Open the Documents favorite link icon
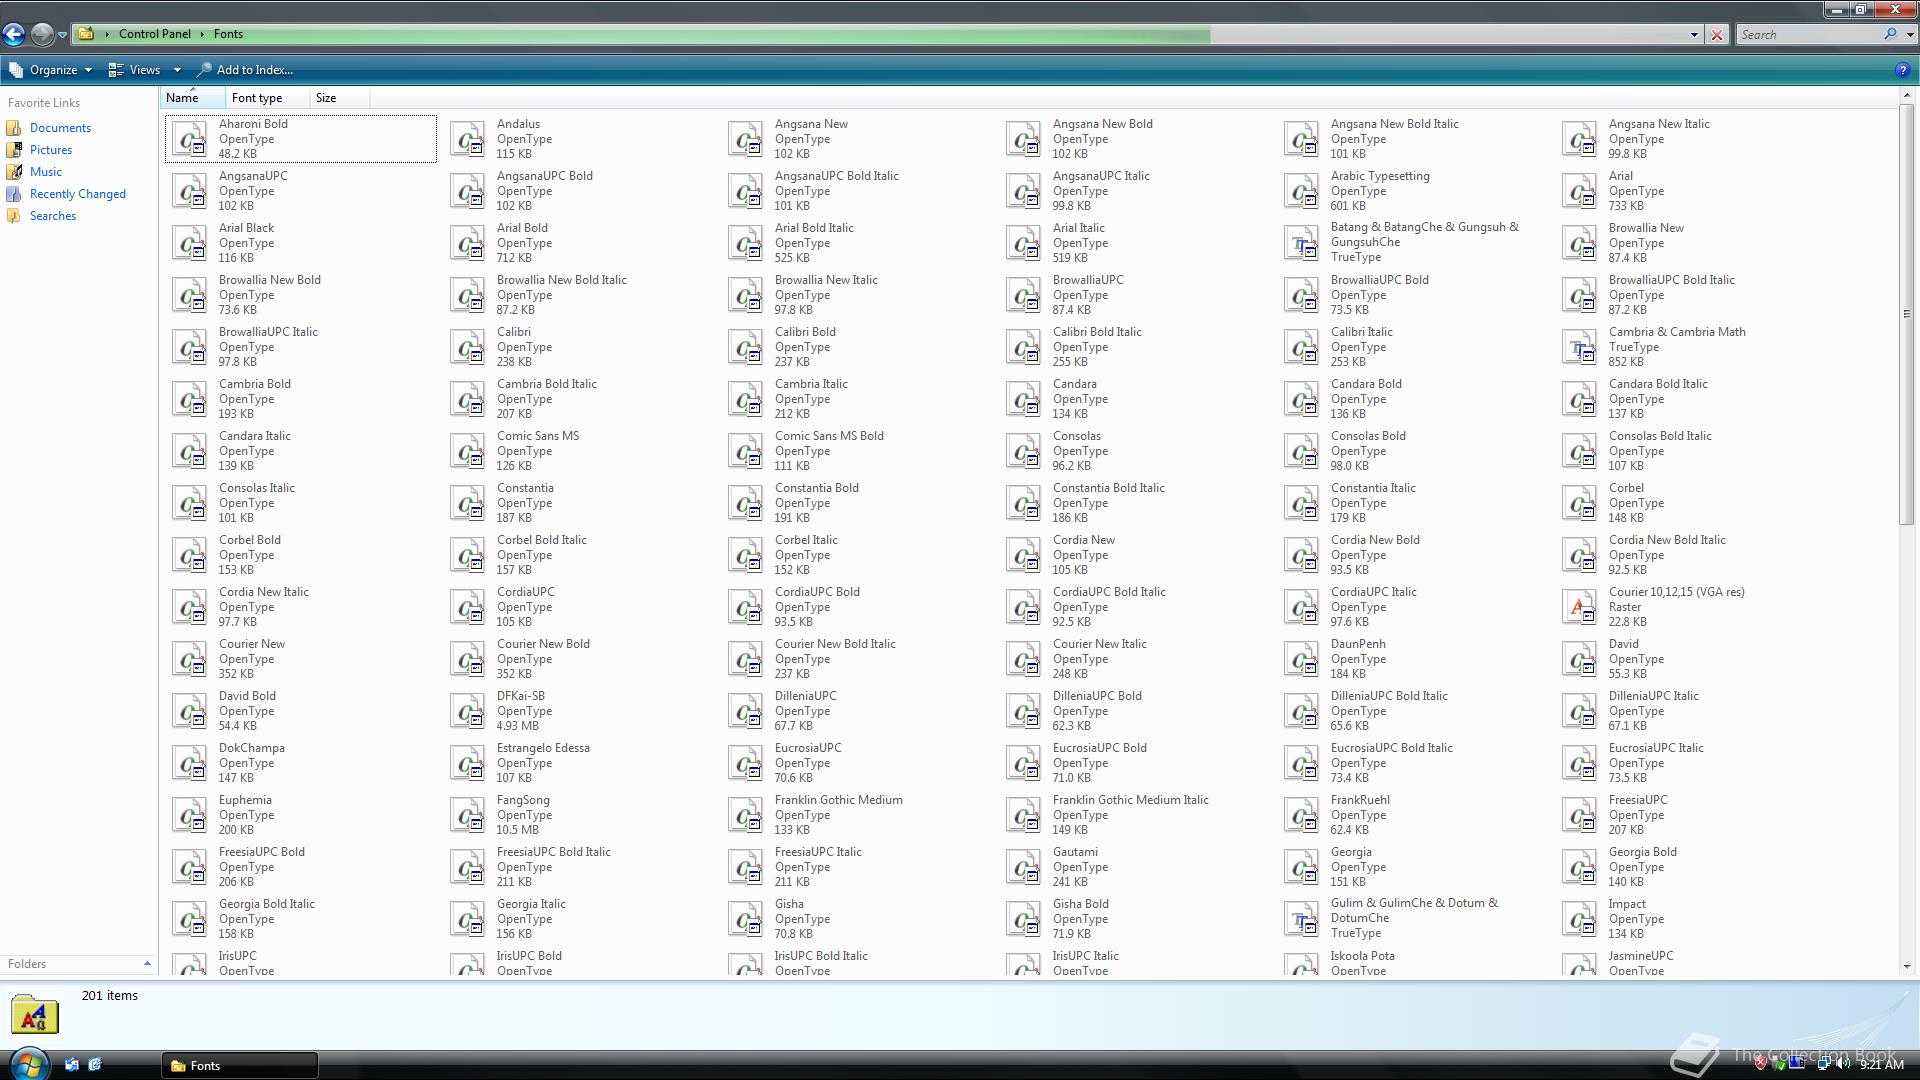This screenshot has width=1920, height=1080. point(13,128)
